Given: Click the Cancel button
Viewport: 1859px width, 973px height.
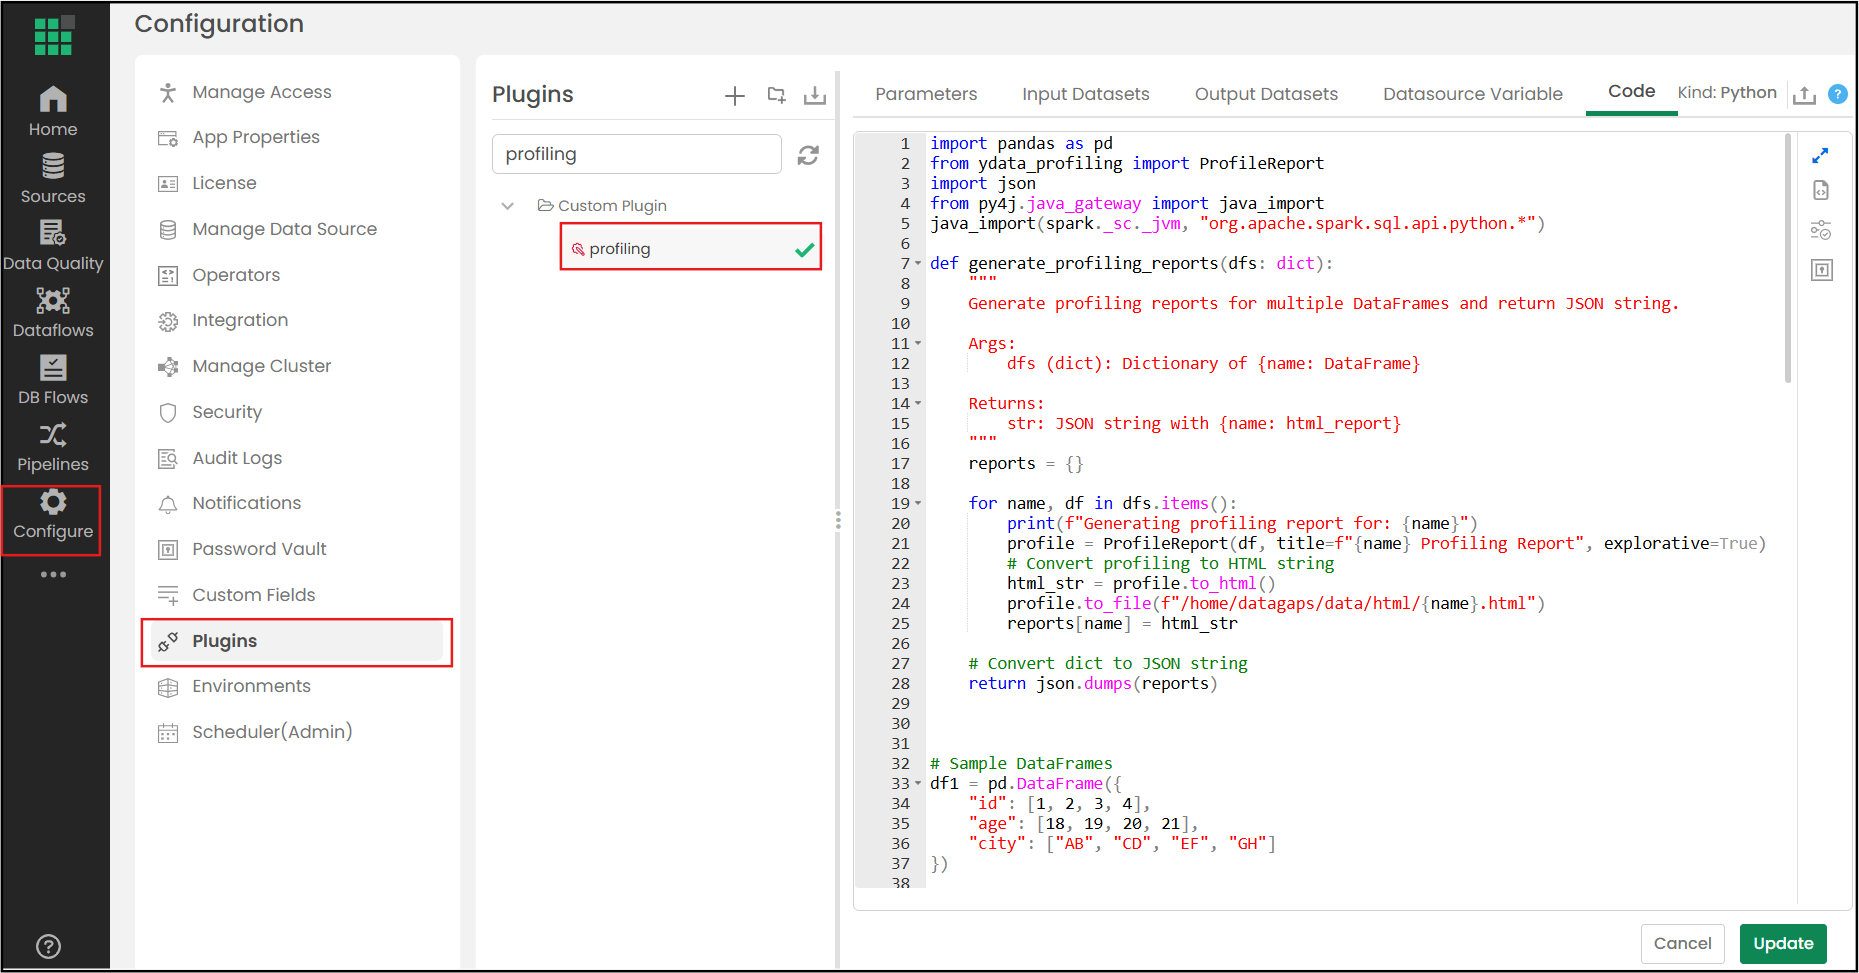Looking at the screenshot, I should [1682, 943].
